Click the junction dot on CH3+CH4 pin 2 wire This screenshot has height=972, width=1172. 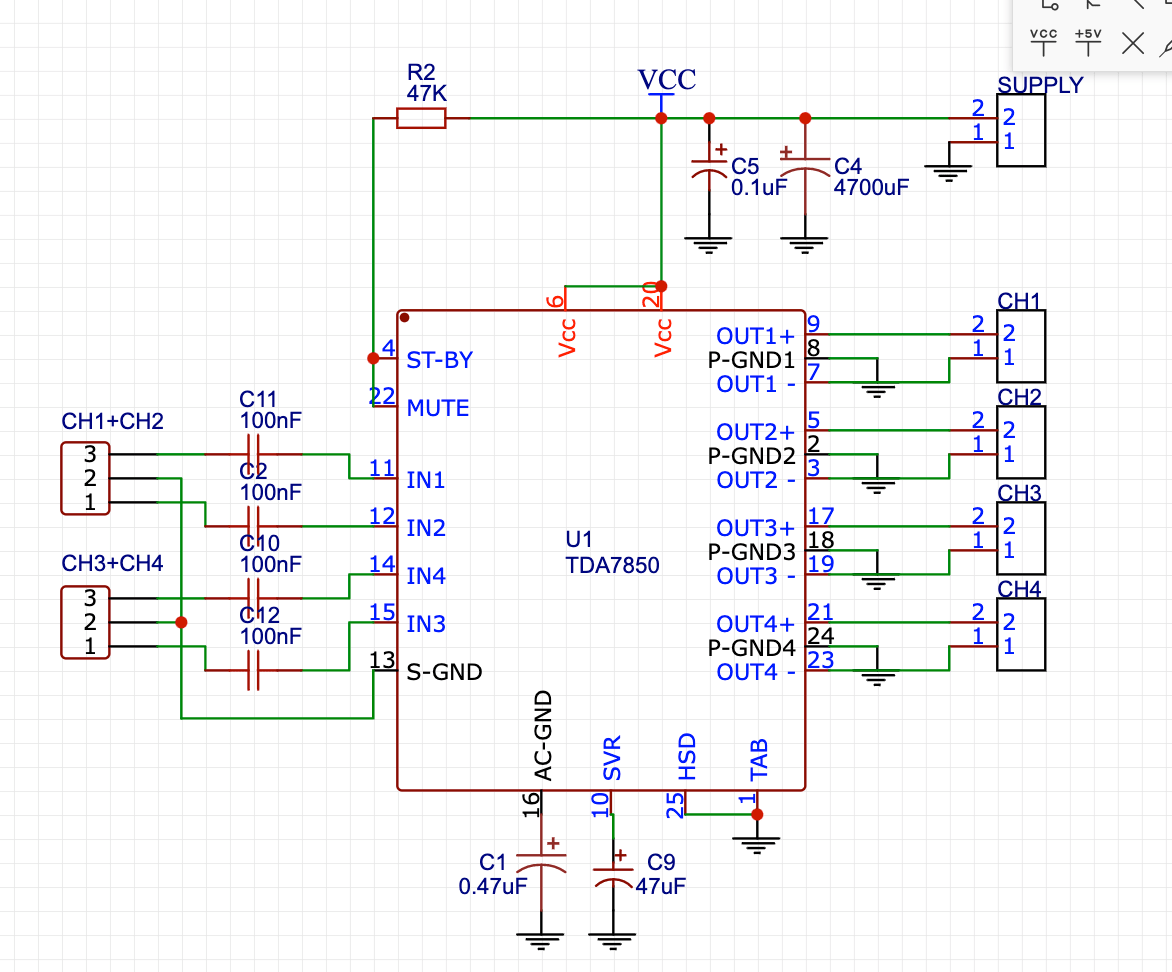(181, 622)
